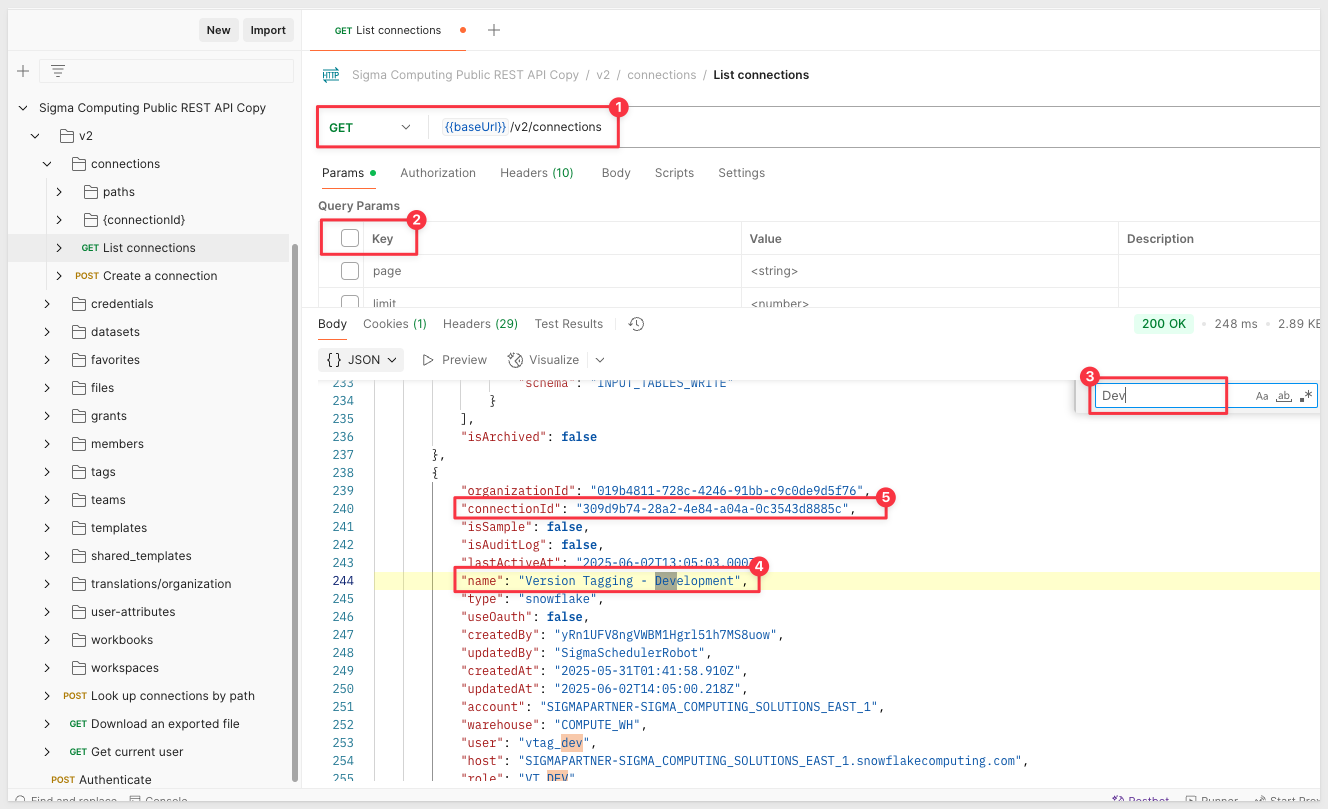Open the request Body tab
The image size is (1328, 809).
(x=616, y=173)
